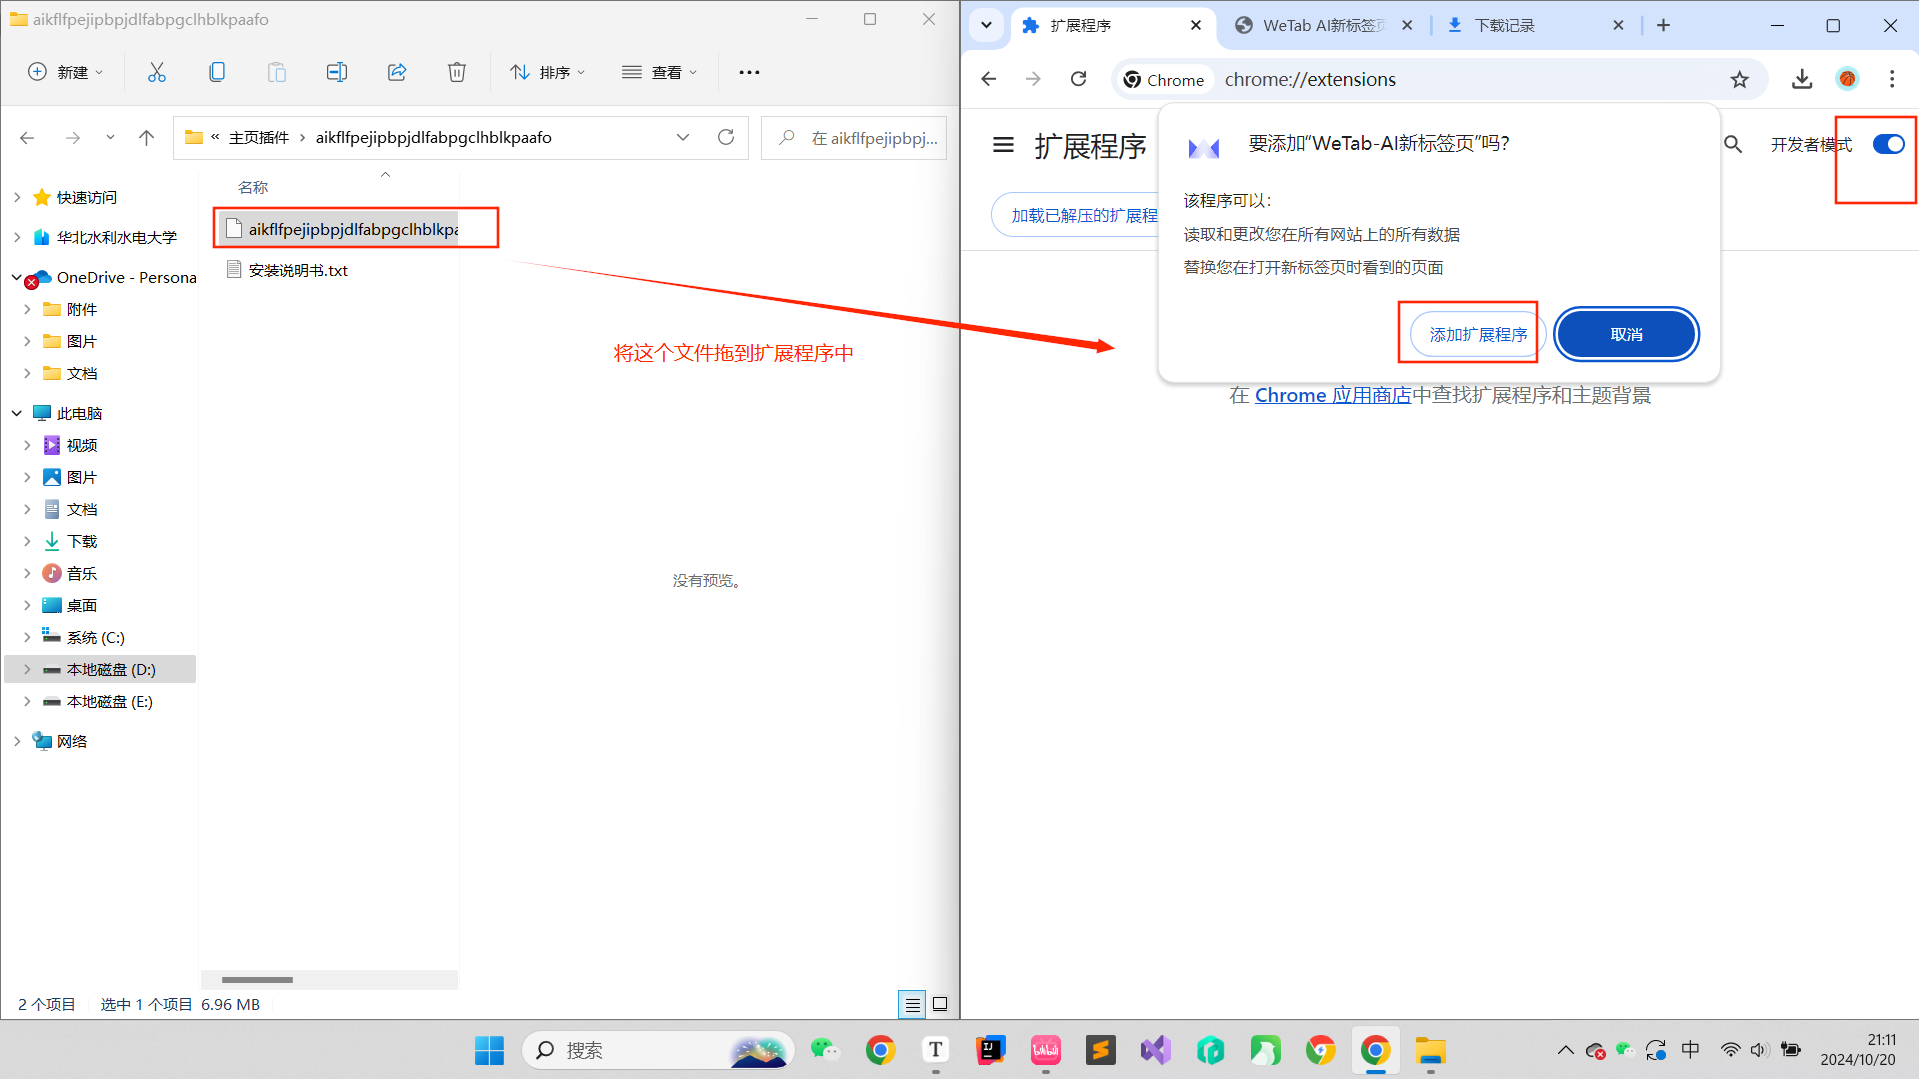
Task: Switch Explorer to large thumbnails view icon
Action: [x=940, y=1004]
